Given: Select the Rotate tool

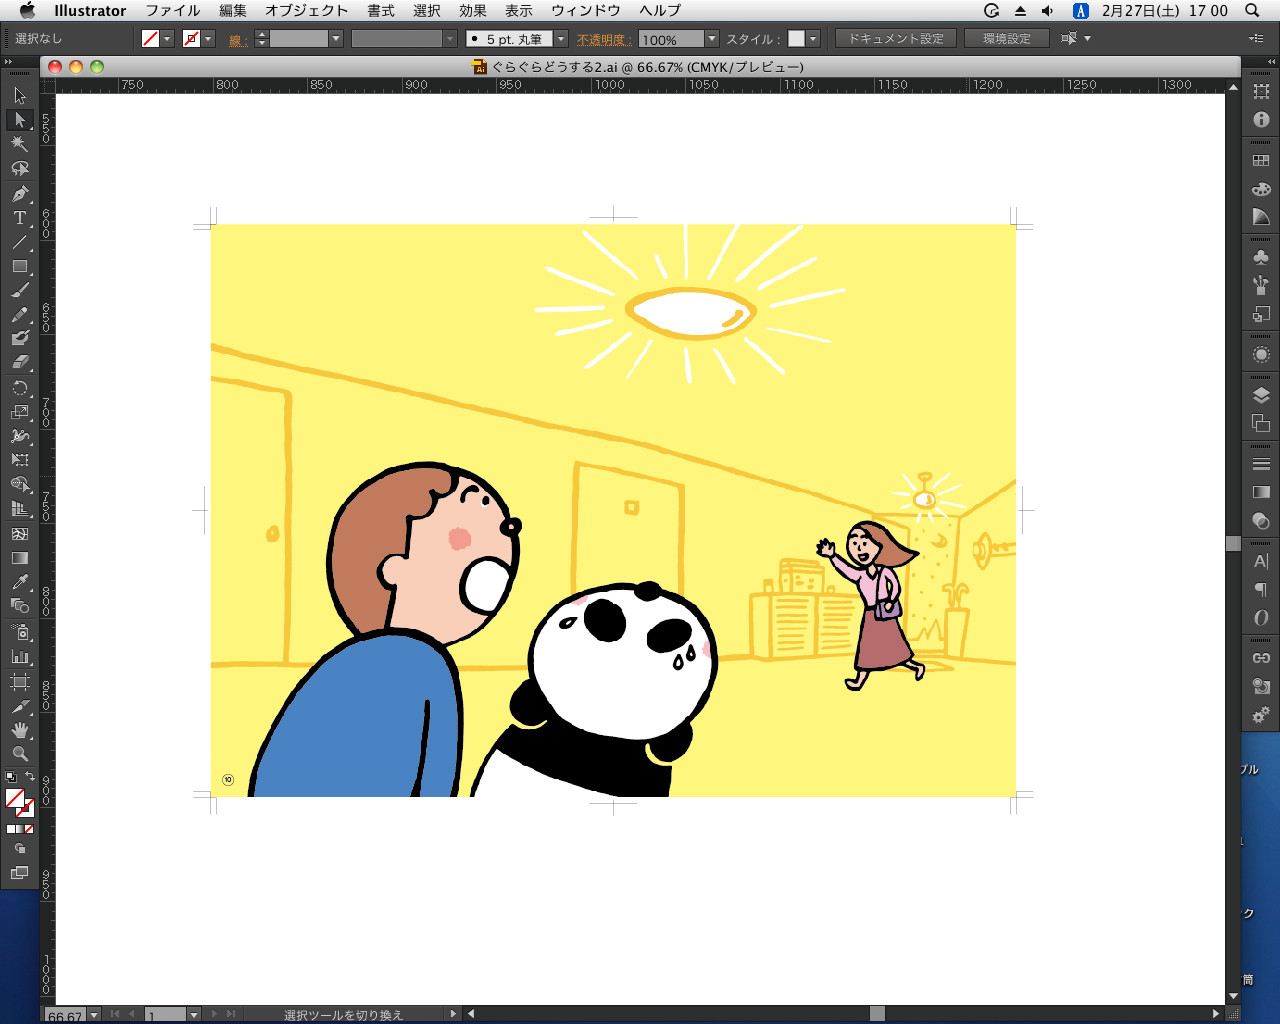Looking at the screenshot, I should pos(20,388).
